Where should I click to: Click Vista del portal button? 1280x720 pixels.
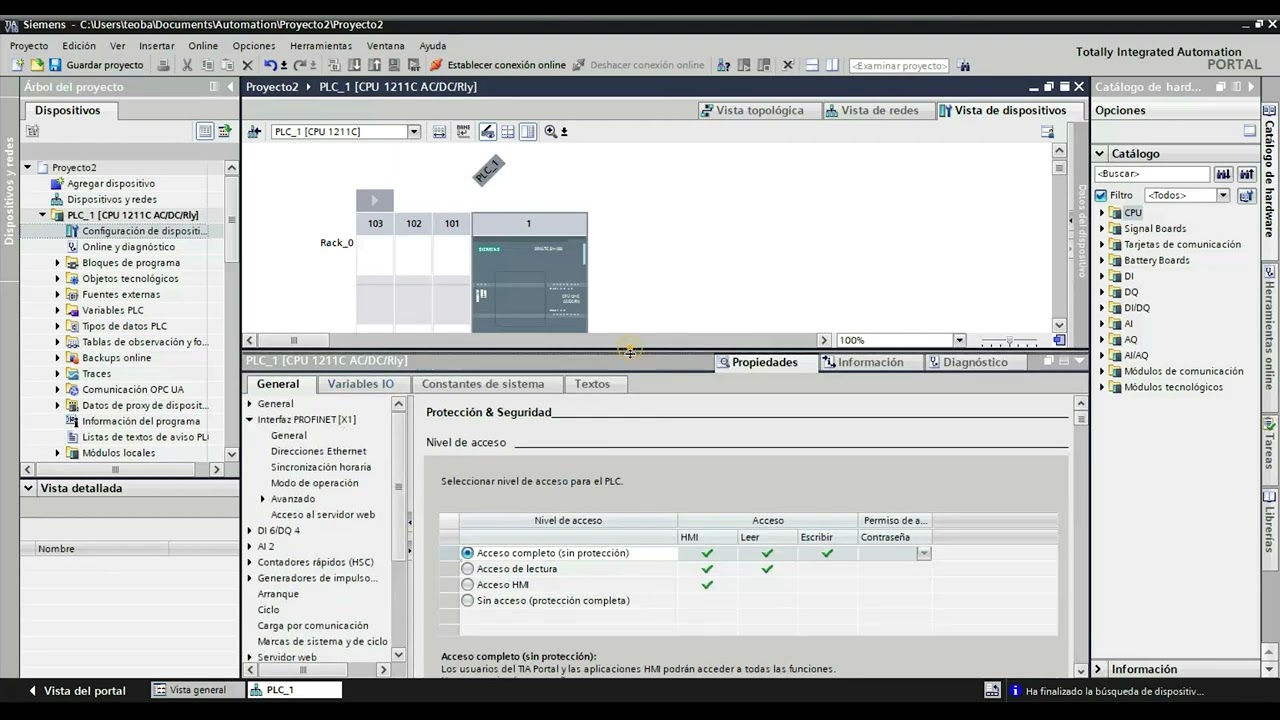coord(76,691)
